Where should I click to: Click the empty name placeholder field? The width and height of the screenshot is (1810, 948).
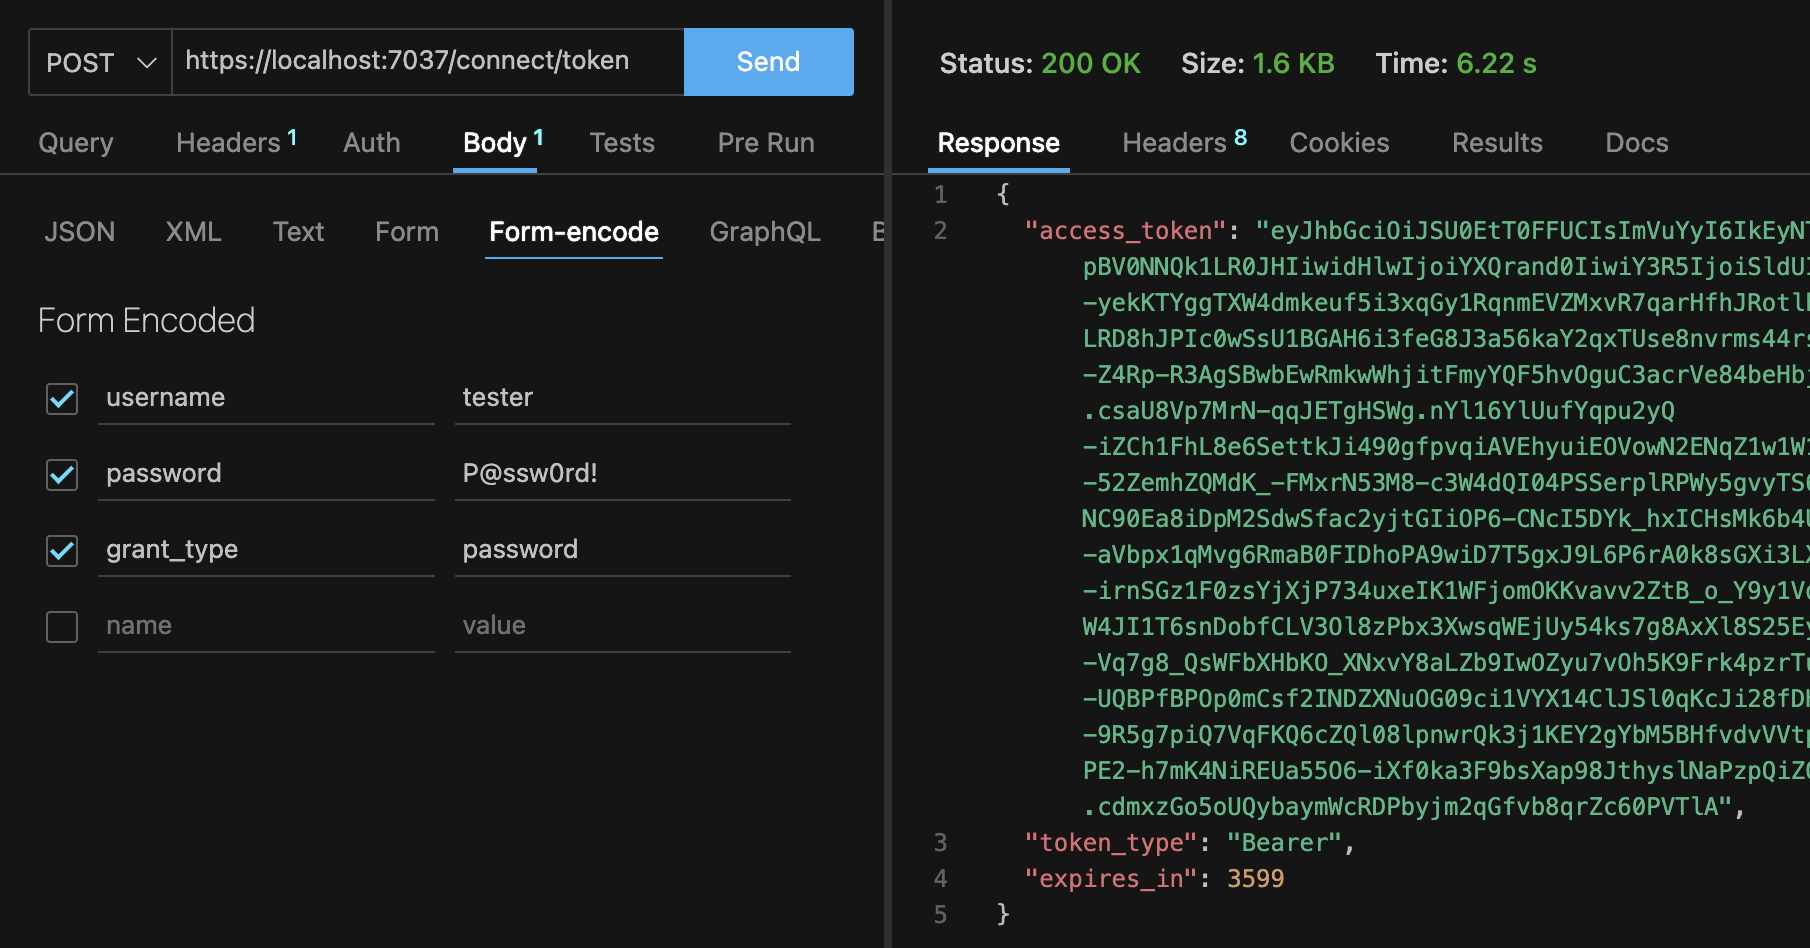[266, 626]
